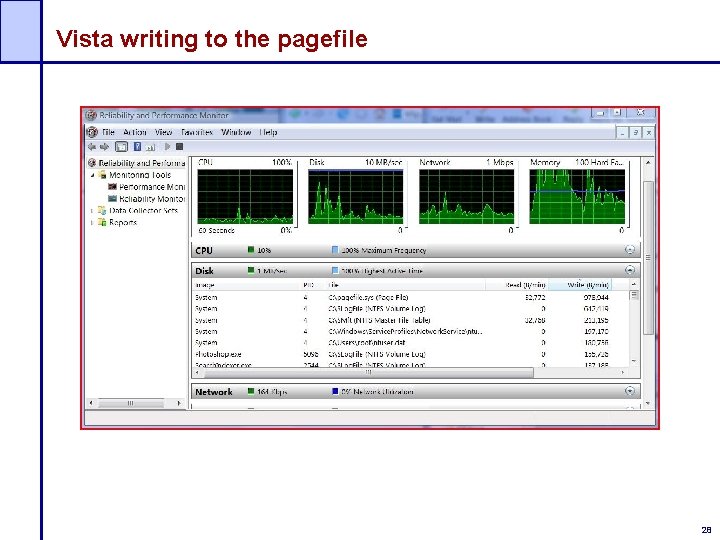Click the title bar Reliability Monitor app icon
The width and height of the screenshot is (720, 540).
coord(91,115)
